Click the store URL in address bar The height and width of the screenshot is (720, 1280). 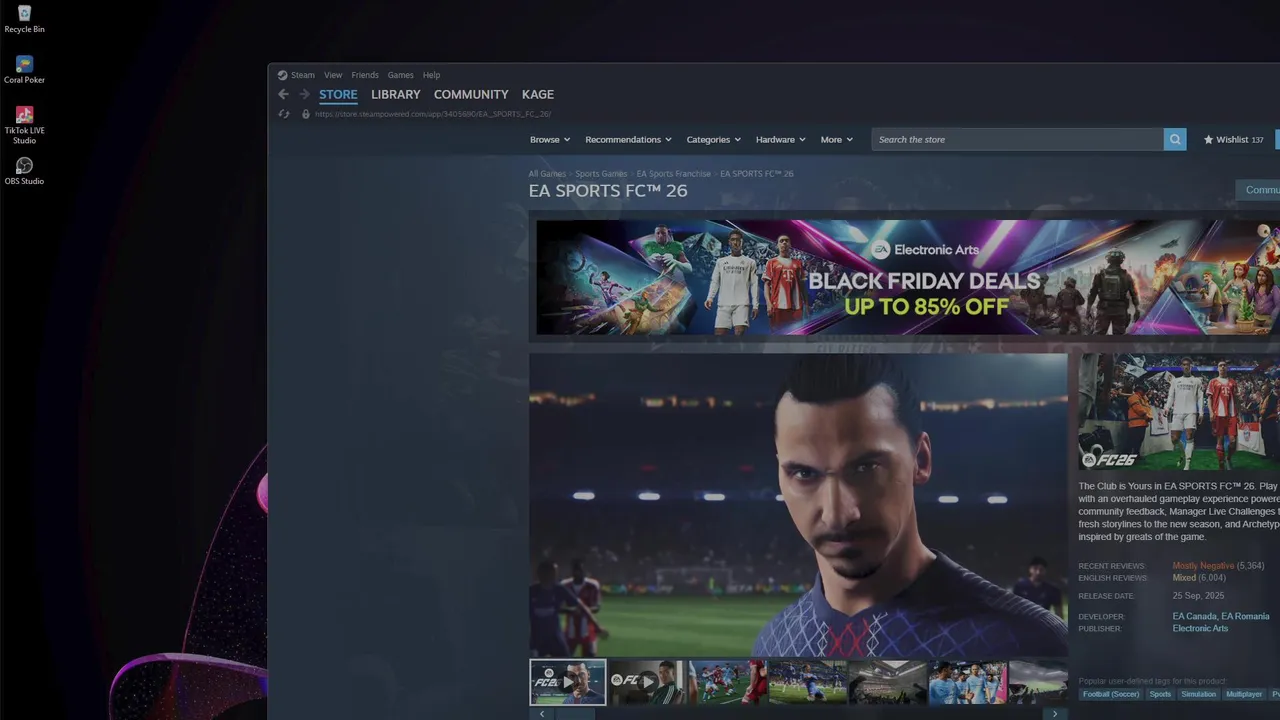[x=433, y=114]
